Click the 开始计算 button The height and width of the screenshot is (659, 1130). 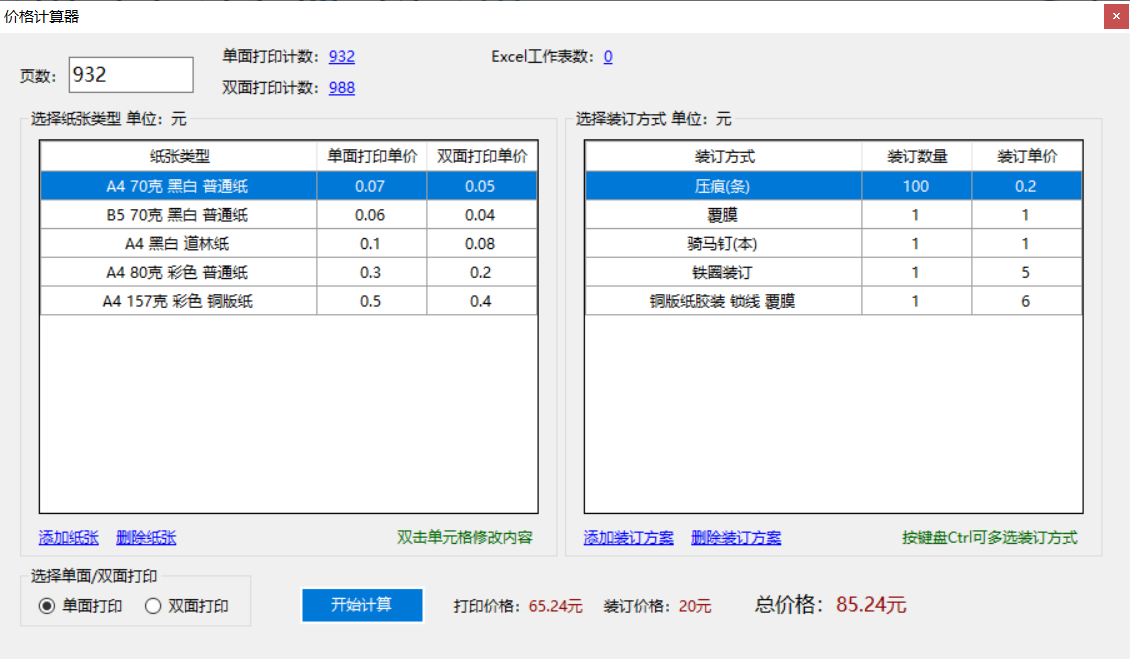(x=362, y=605)
